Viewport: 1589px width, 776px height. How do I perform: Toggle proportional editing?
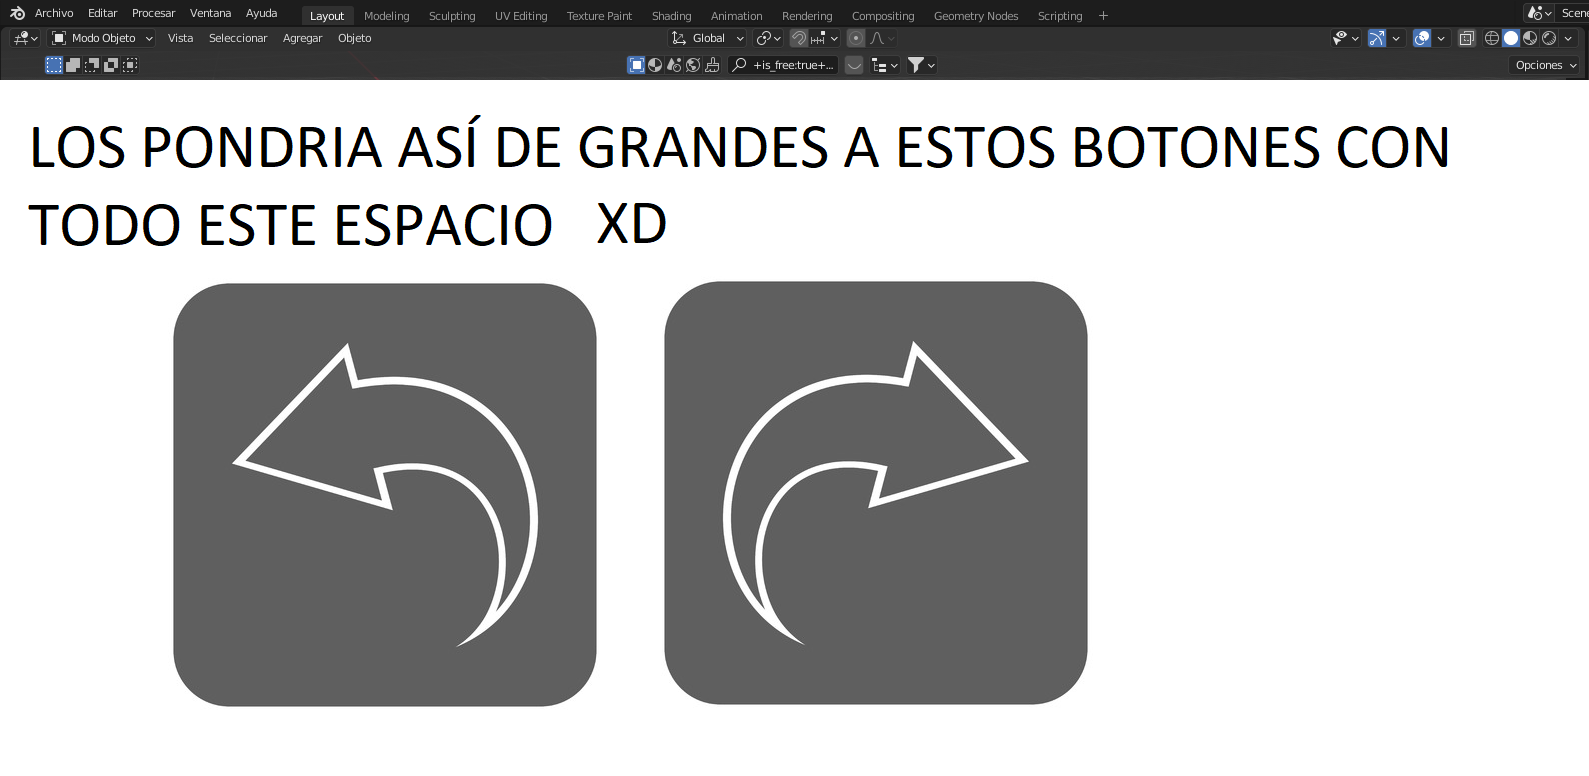(x=856, y=38)
